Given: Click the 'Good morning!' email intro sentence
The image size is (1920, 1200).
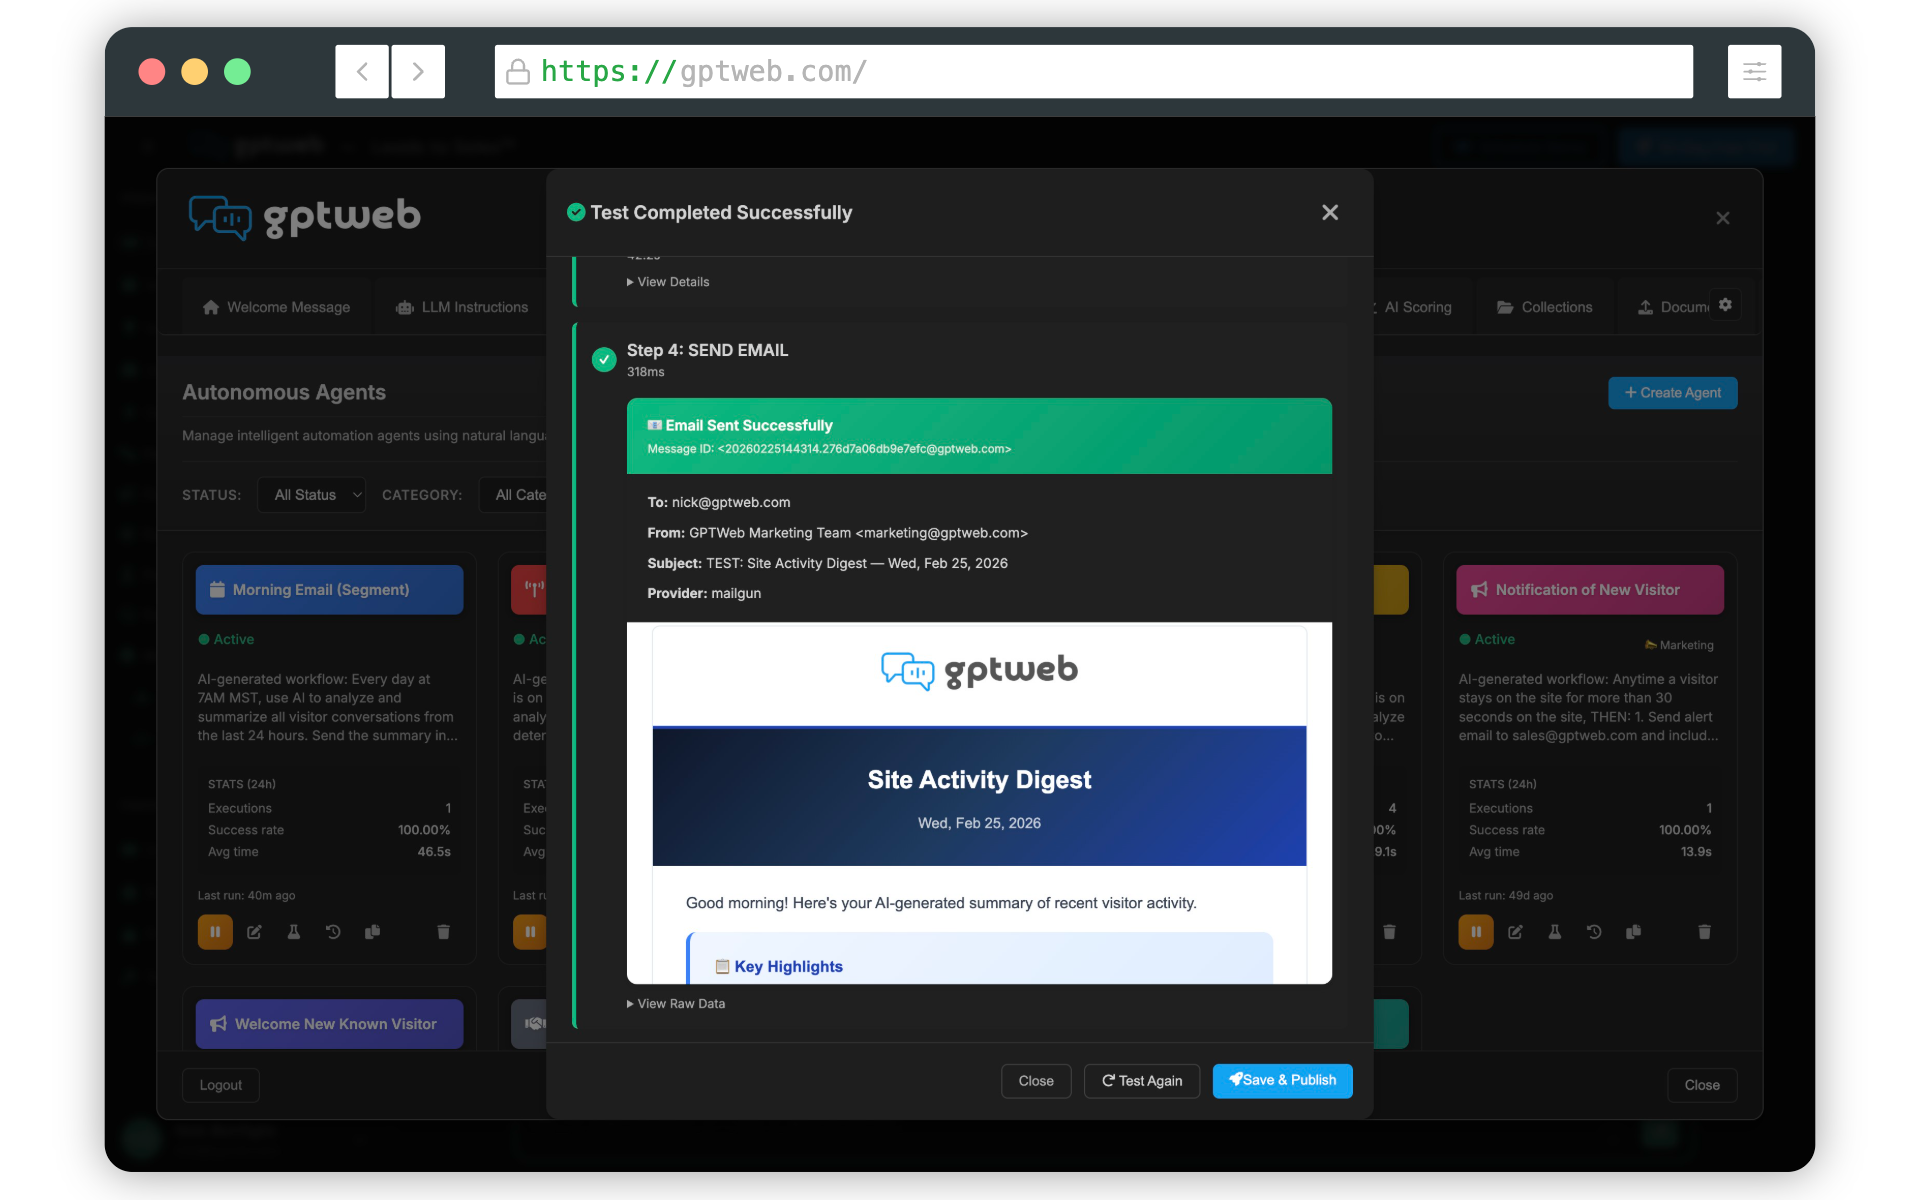Looking at the screenshot, I should pos(941,903).
